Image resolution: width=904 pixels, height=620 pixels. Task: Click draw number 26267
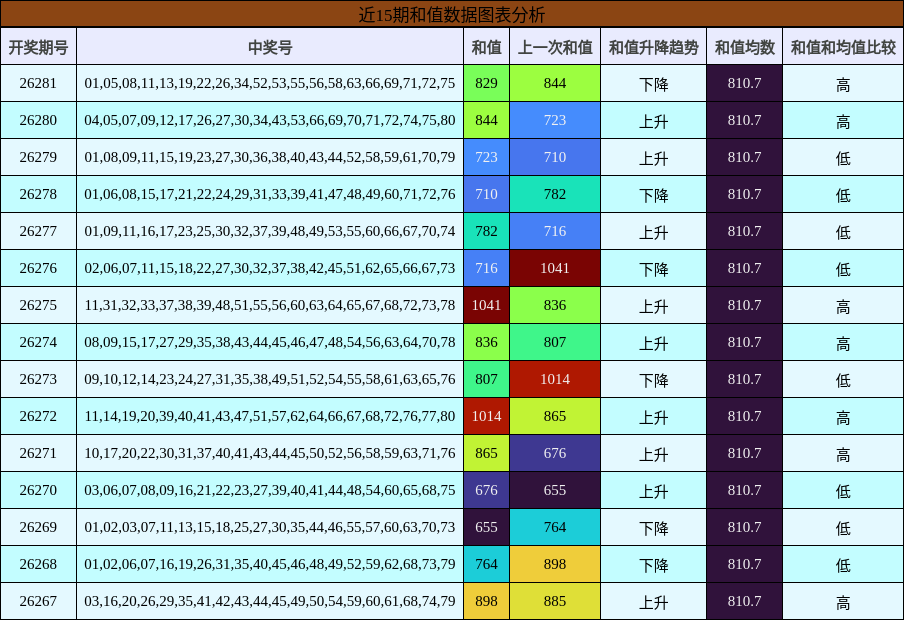[x=38, y=601]
